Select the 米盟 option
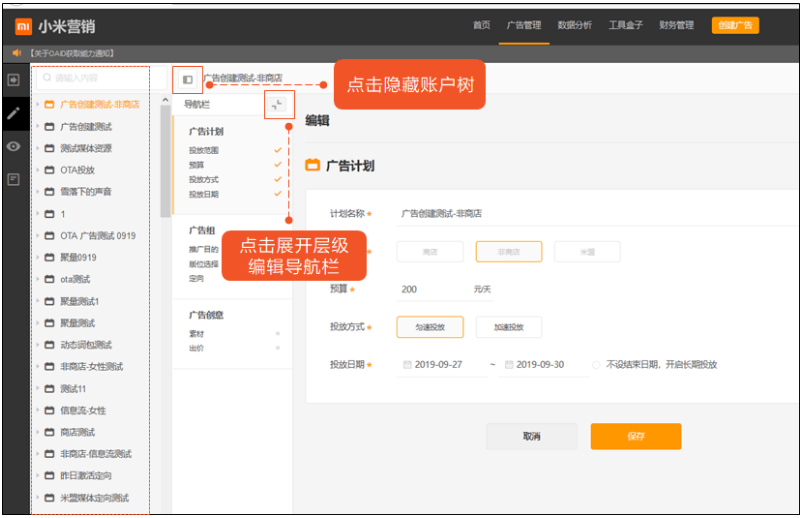The height and width of the screenshot is (518, 800). 587,252
